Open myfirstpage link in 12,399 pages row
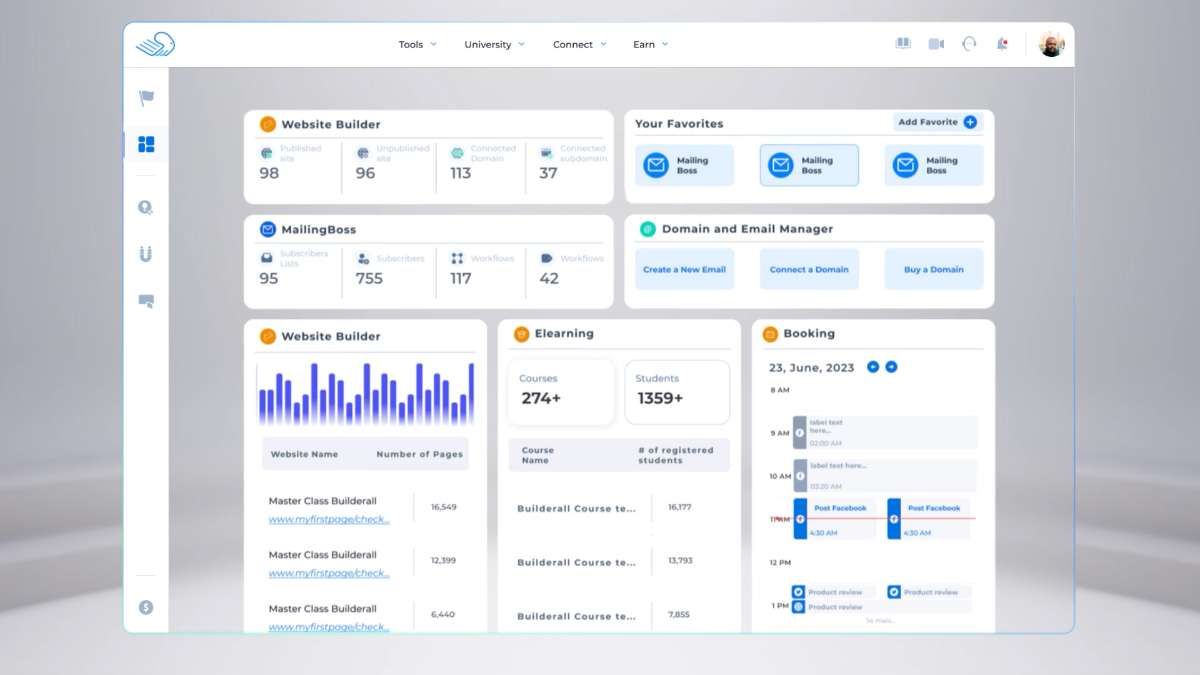The width and height of the screenshot is (1200, 675). [329, 573]
